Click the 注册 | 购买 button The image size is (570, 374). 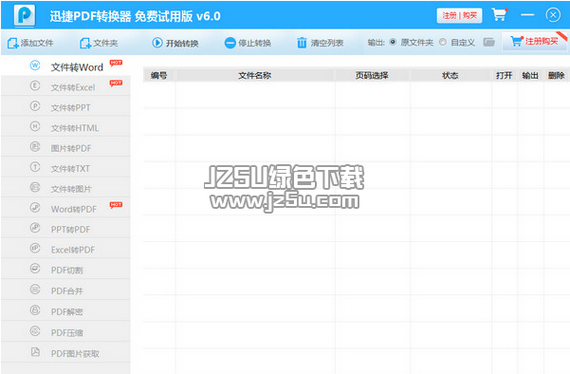click(459, 16)
